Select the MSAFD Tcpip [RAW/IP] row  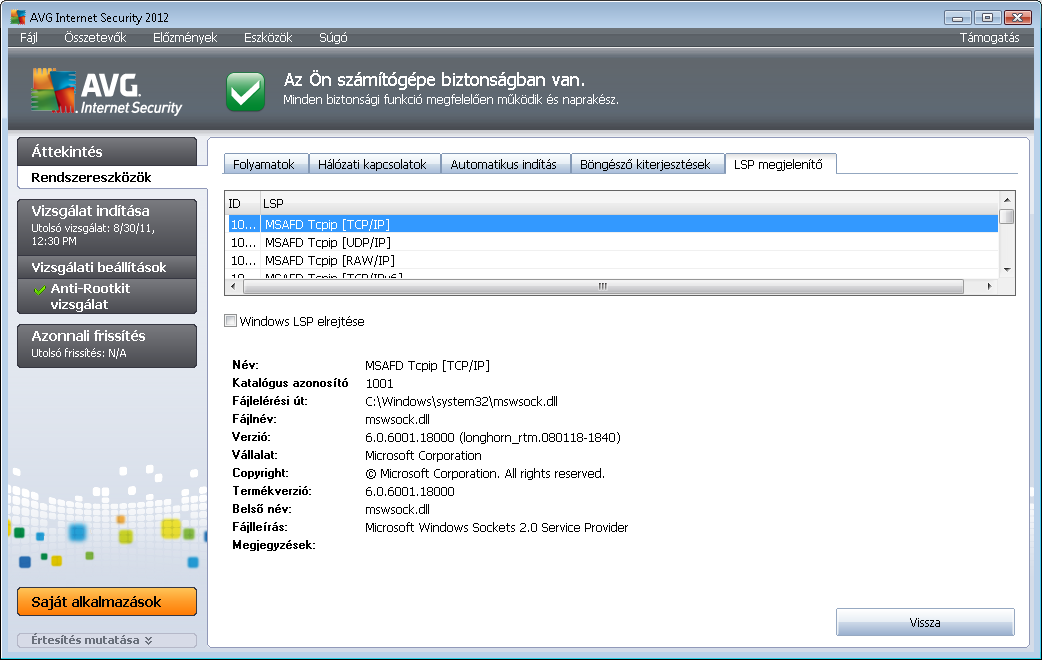pyautogui.click(x=613, y=261)
